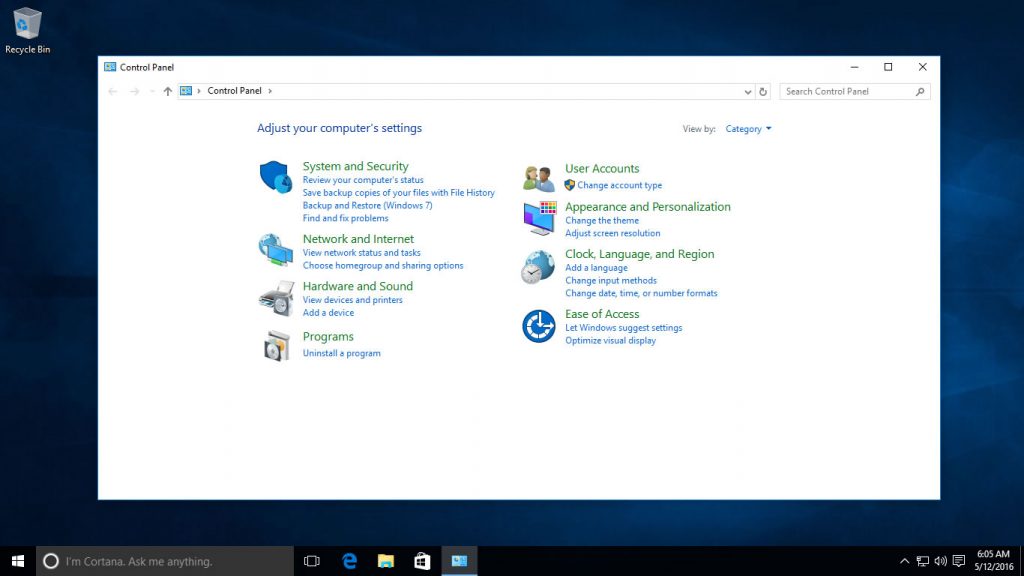This screenshot has width=1024, height=576.
Task: Click 'Backup and Restore (Windows 7)' link
Action: point(366,205)
